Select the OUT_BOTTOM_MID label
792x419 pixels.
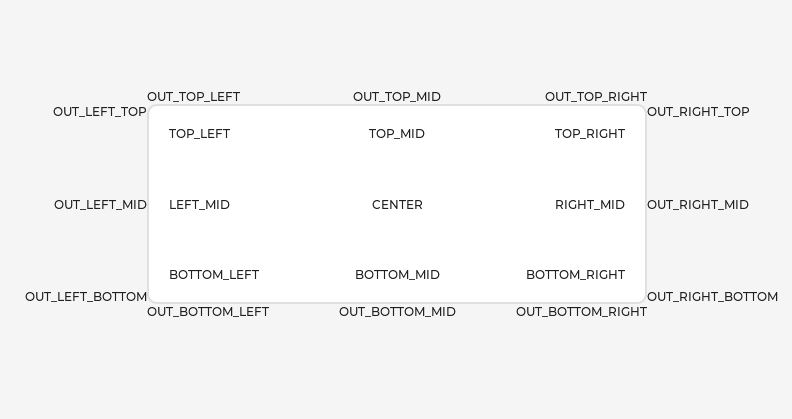click(x=397, y=312)
